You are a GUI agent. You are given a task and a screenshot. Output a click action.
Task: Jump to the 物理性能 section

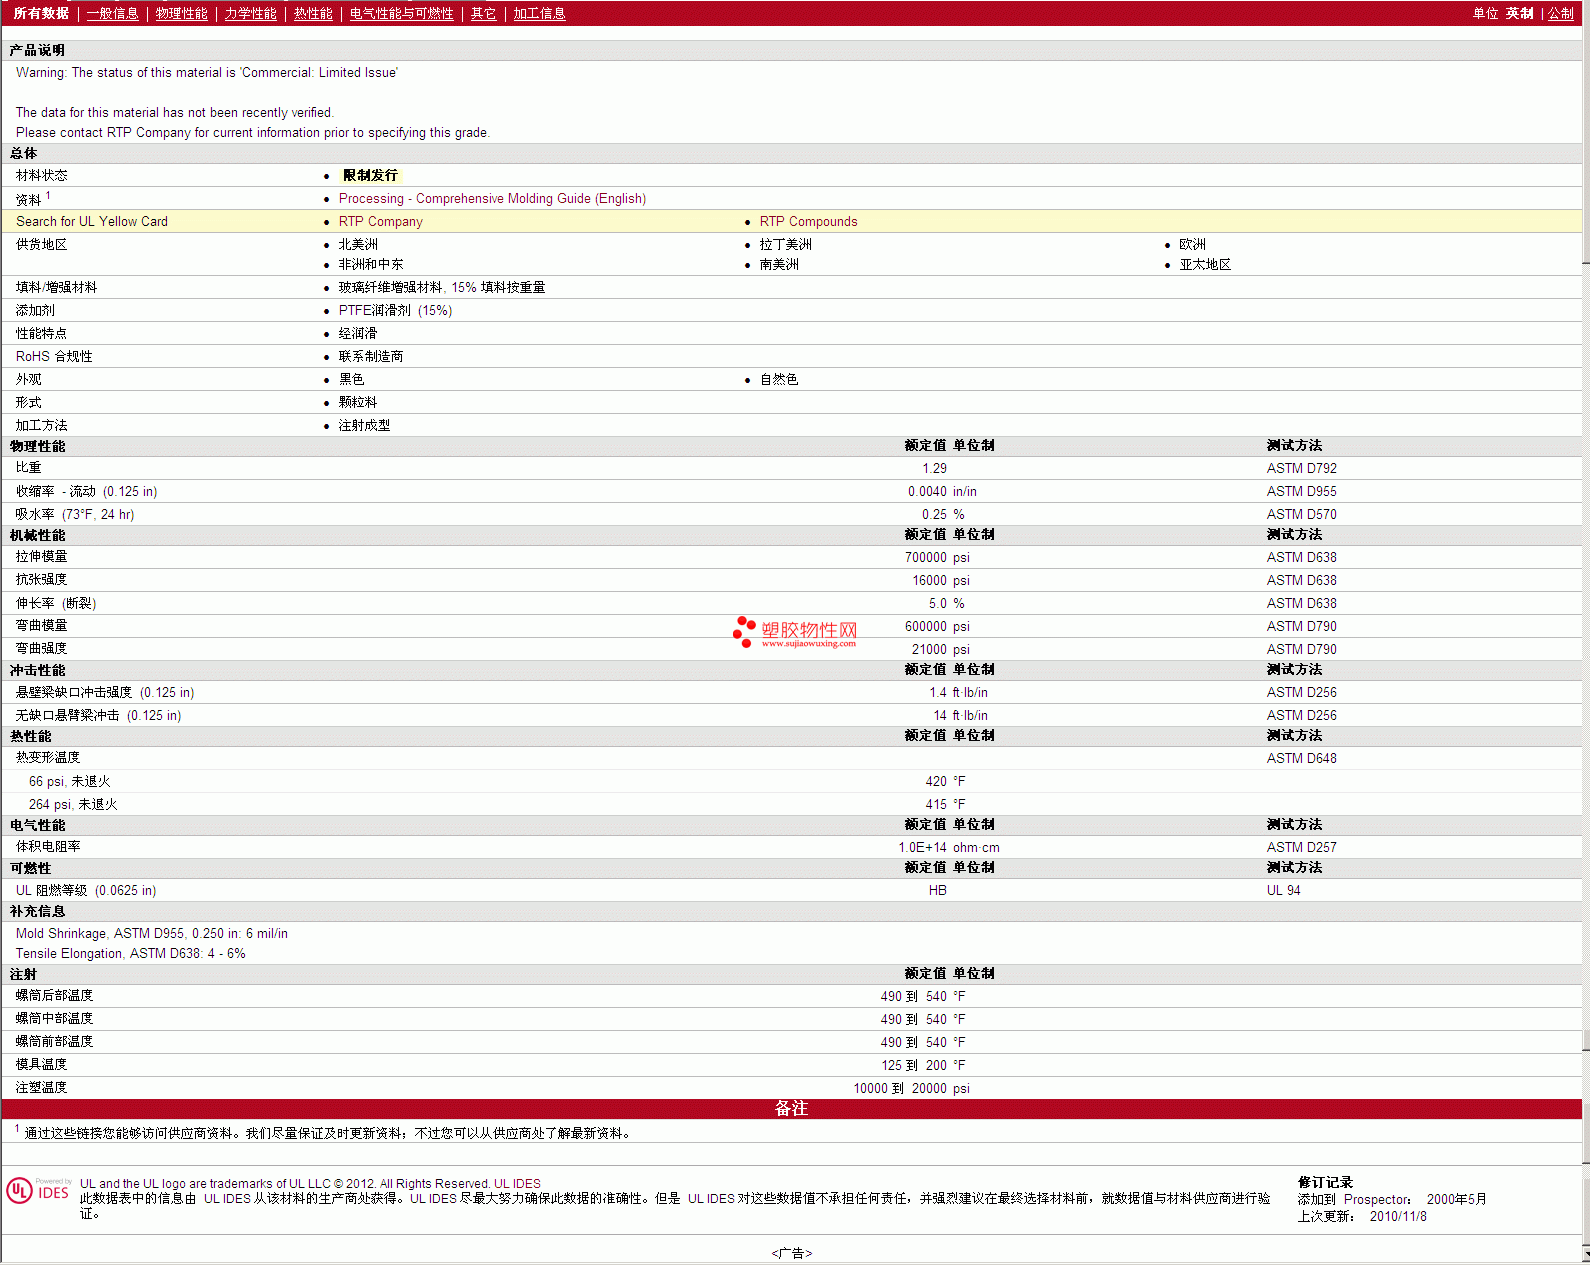pos(181,14)
